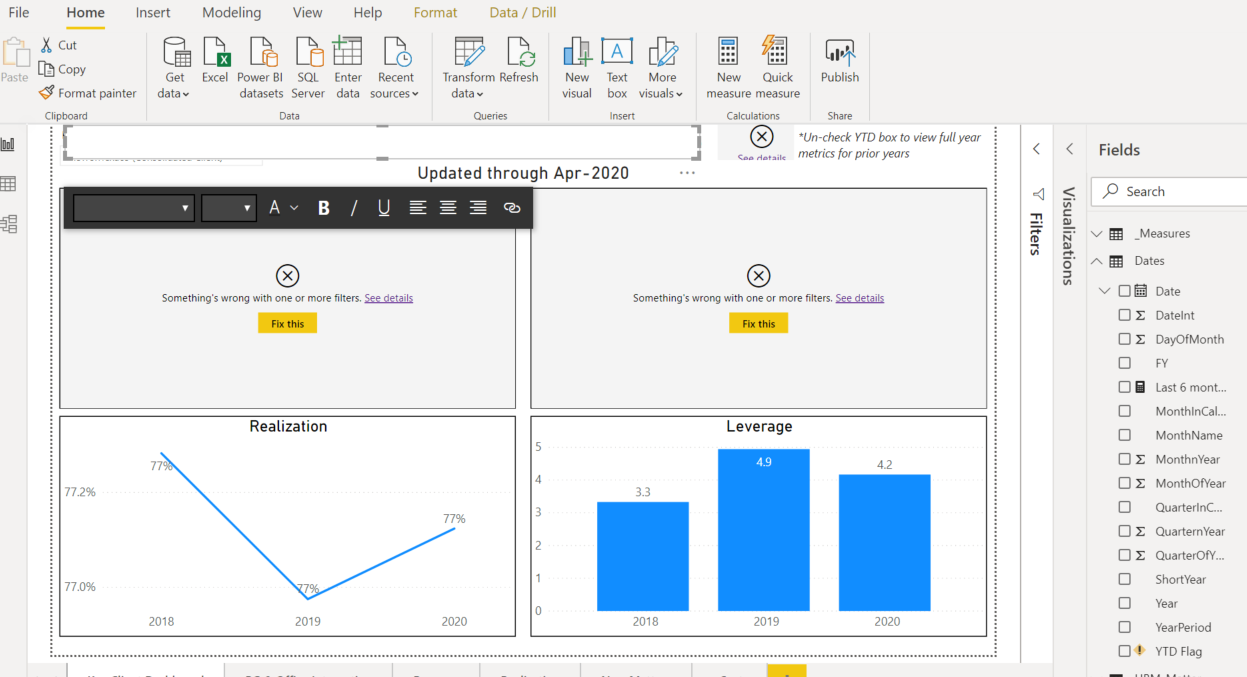The image size is (1247, 677).
Task: Align text left in formatting toolbar
Action: pos(418,208)
